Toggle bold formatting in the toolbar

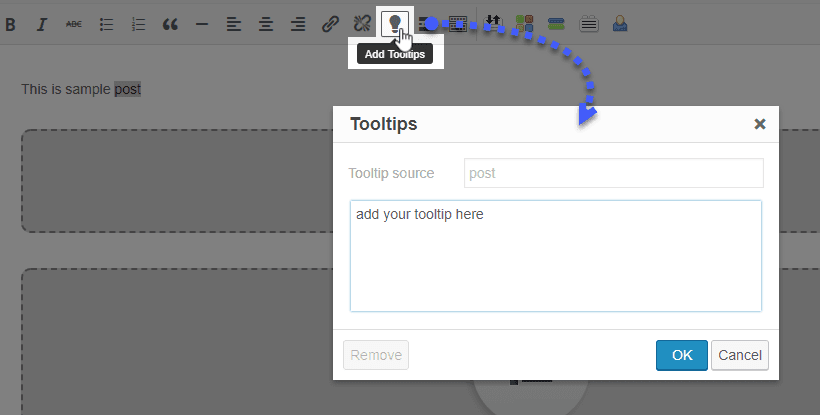pyautogui.click(x=10, y=24)
